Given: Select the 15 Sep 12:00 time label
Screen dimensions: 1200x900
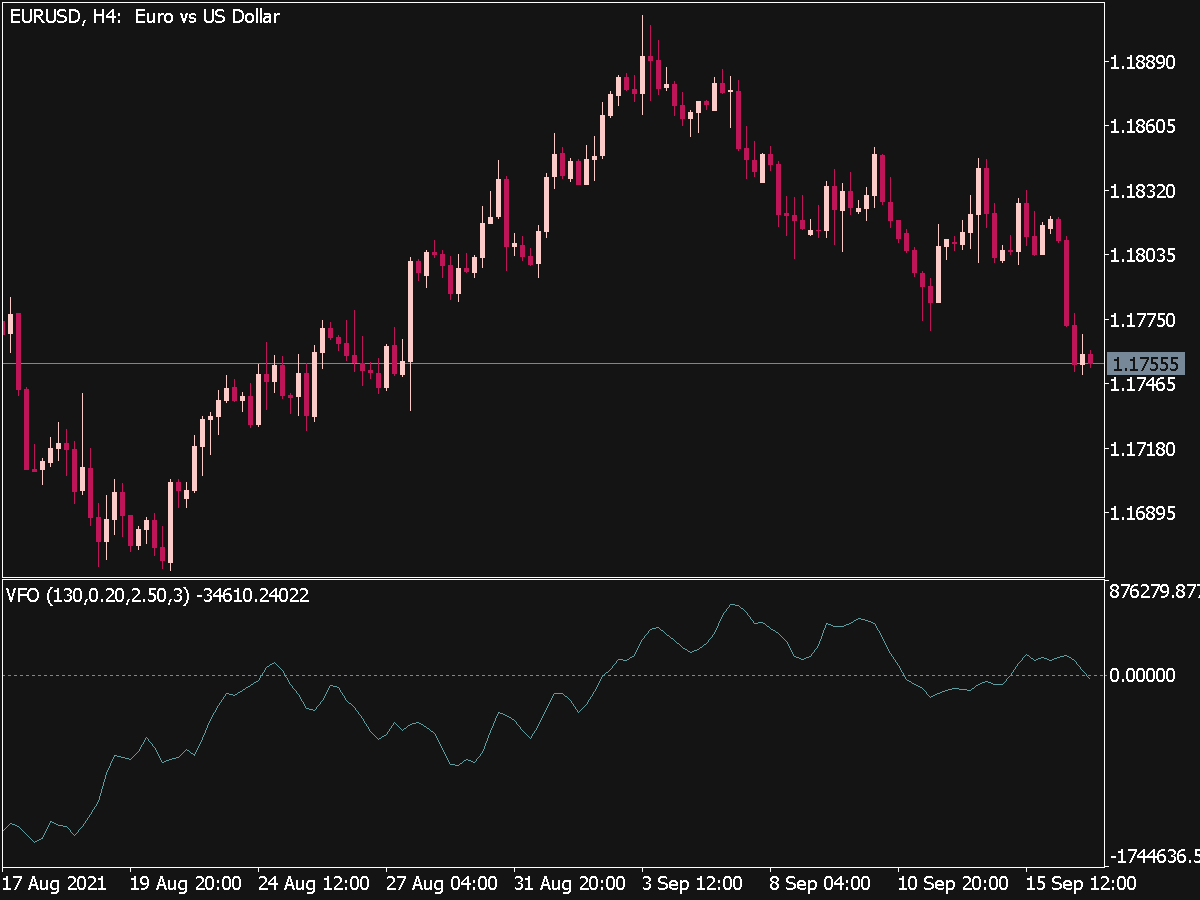Looking at the screenshot, I should pos(1081,884).
